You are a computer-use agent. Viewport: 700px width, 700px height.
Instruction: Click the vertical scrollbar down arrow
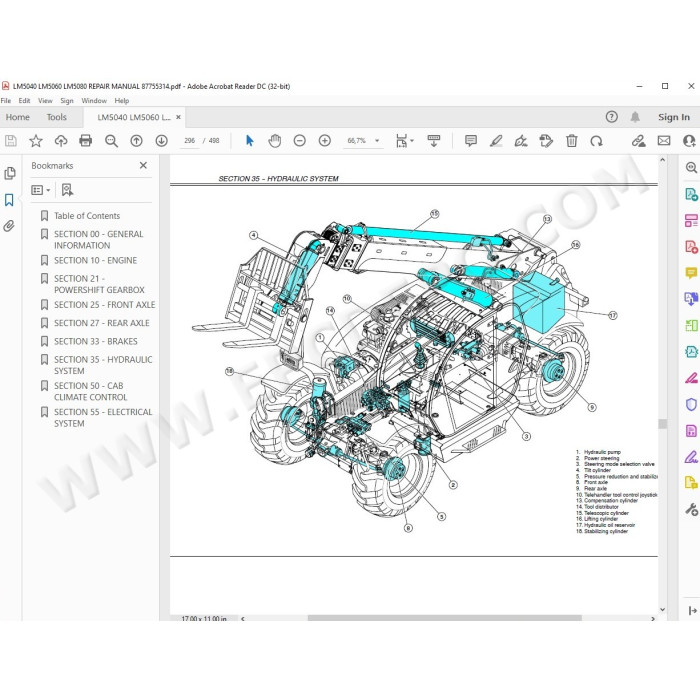click(662, 609)
